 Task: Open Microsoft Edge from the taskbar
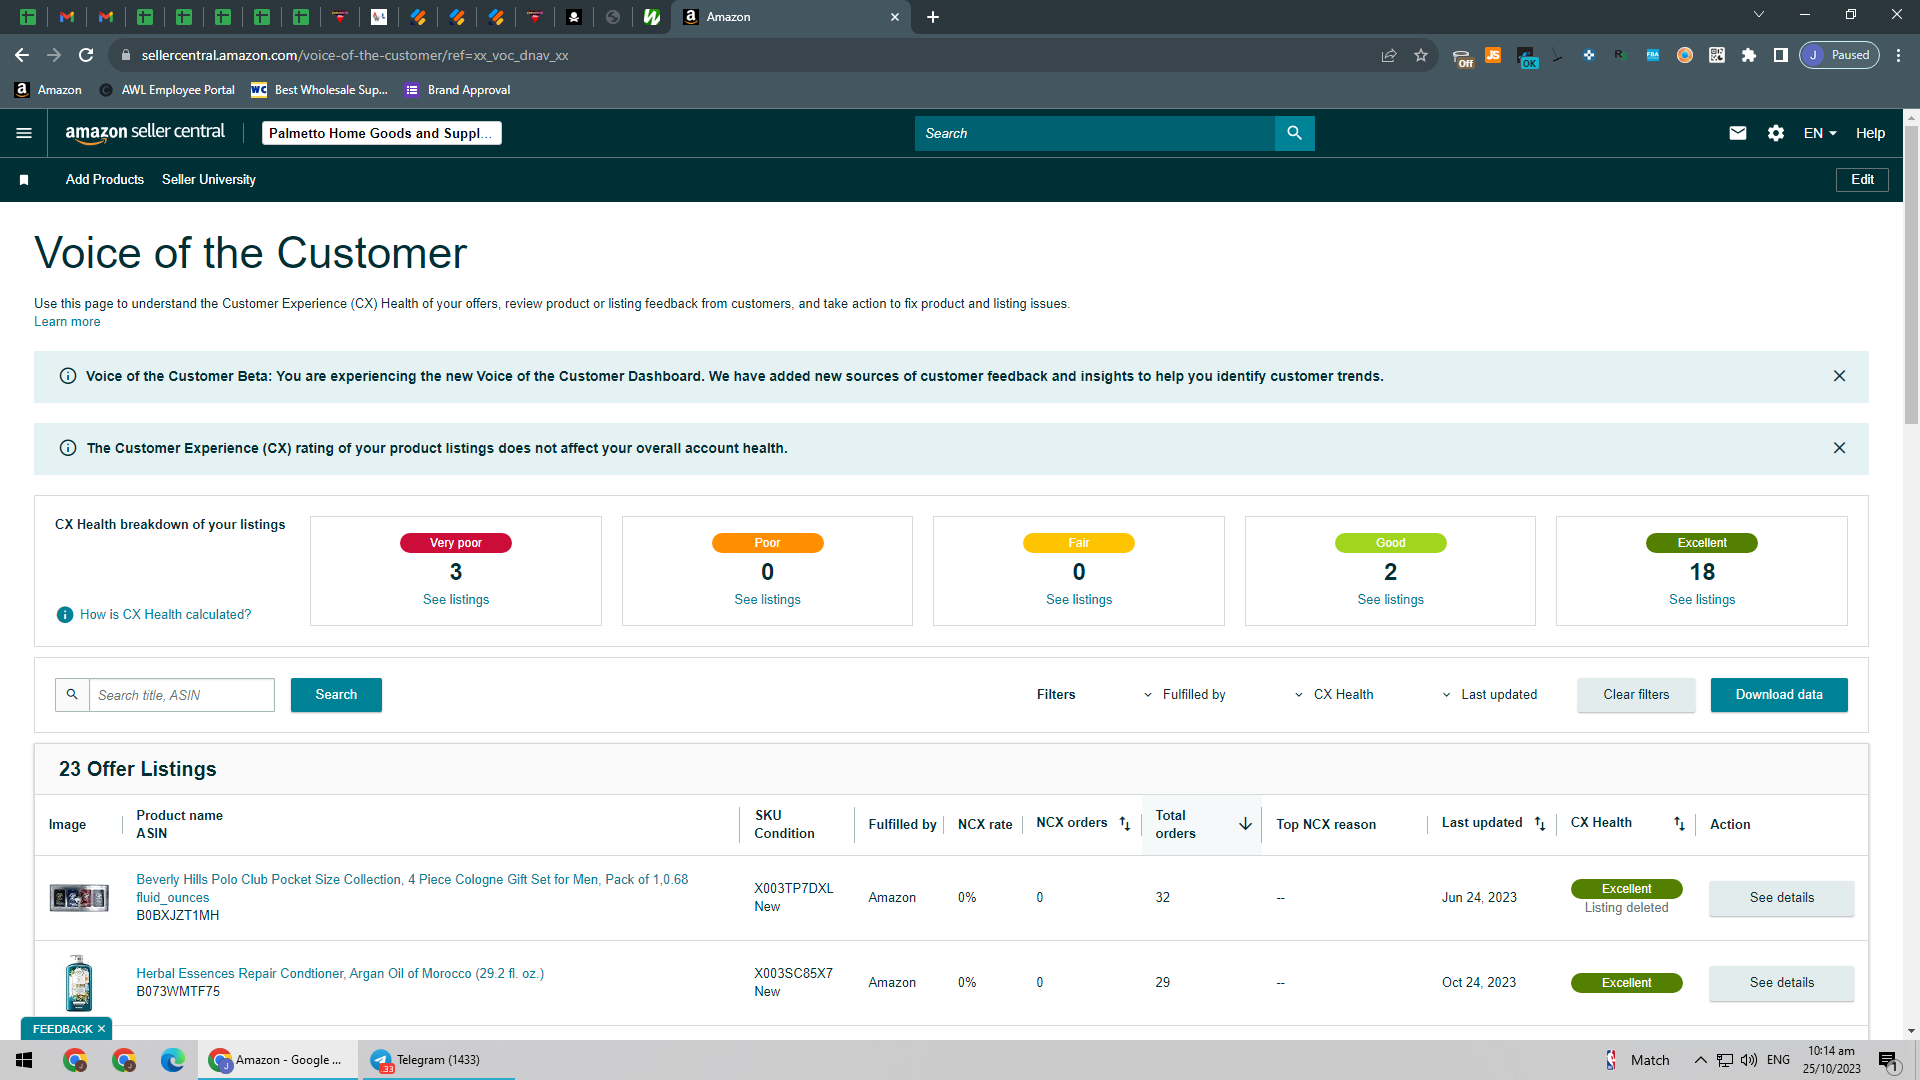click(x=173, y=1060)
